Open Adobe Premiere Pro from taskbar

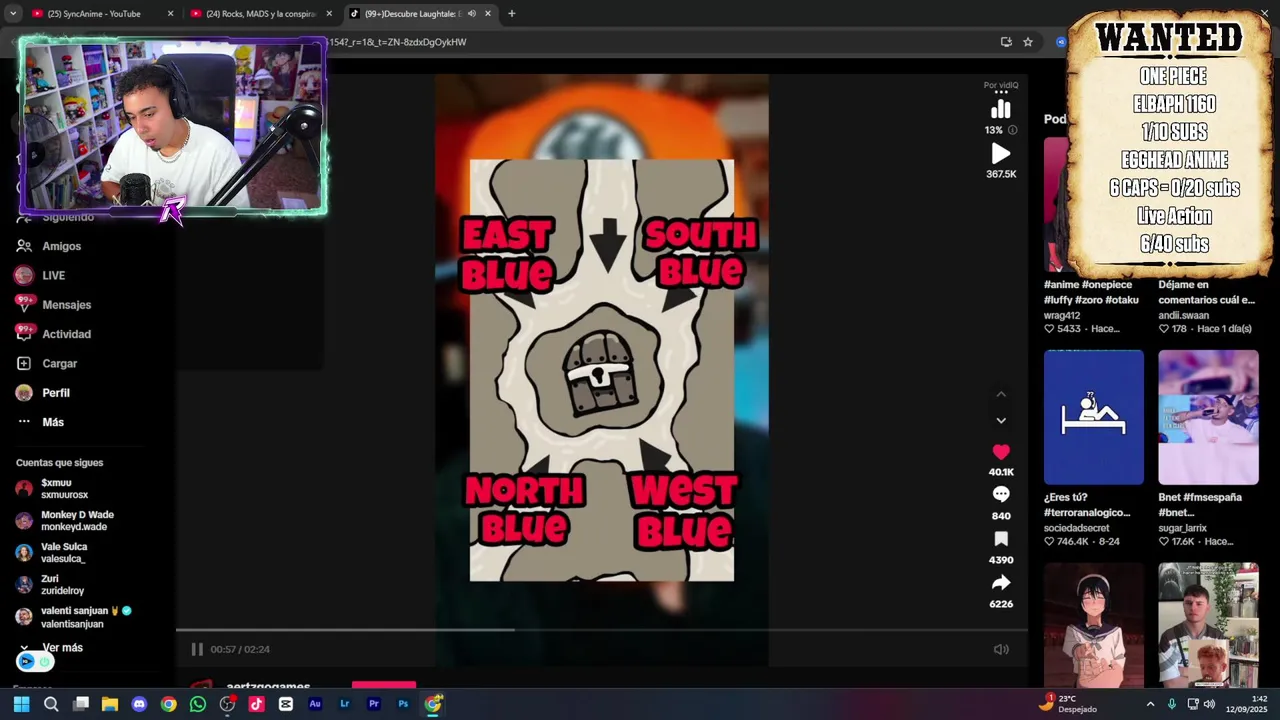point(374,704)
